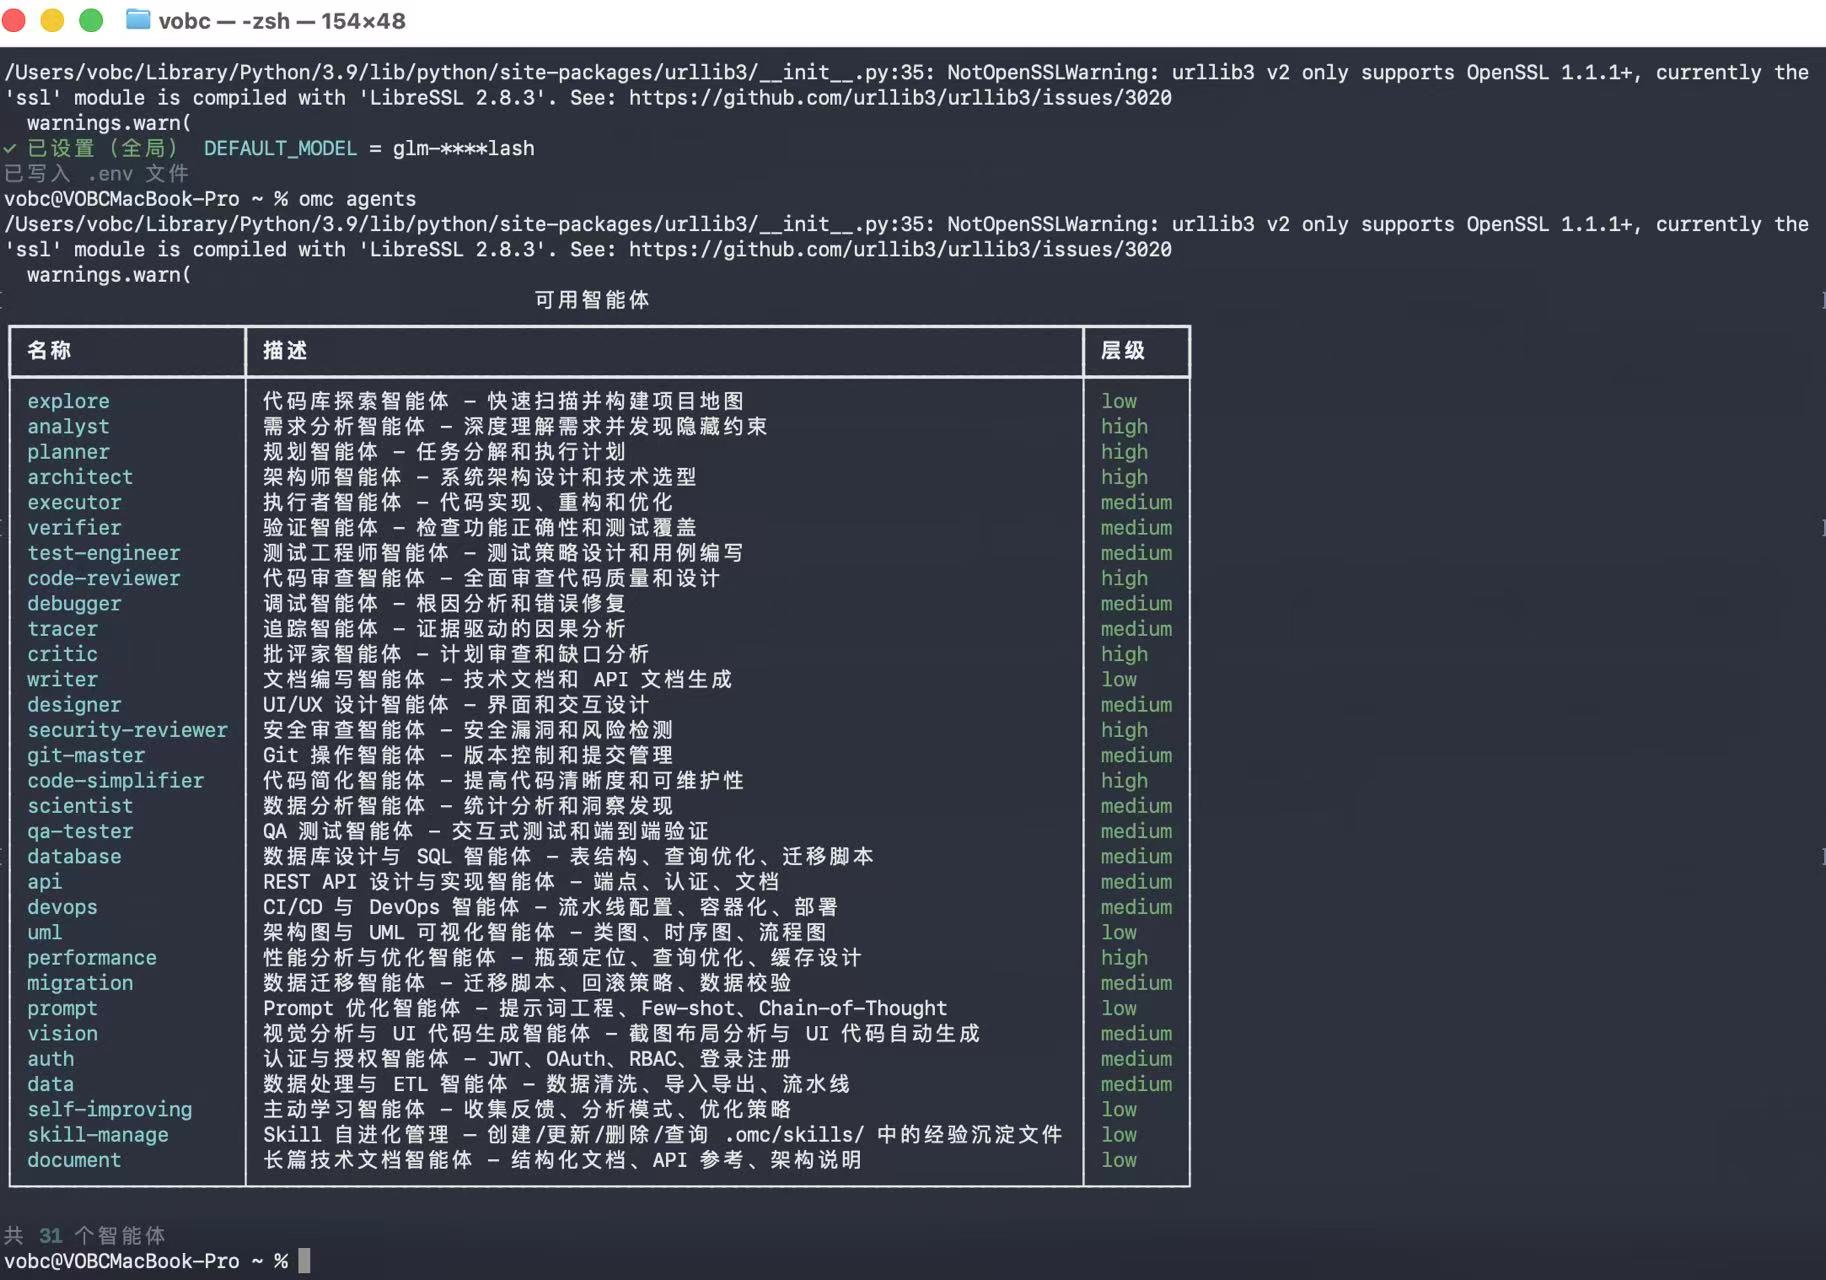The height and width of the screenshot is (1280, 1826).
Task: Click the 'vision' agent name
Action: (62, 1034)
